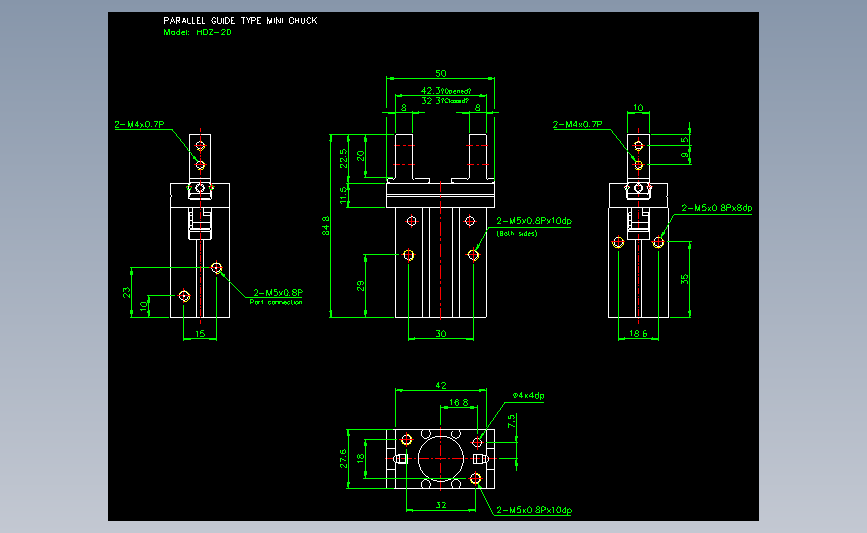Click the '20' finger height dimension
This screenshot has height=533, width=867.
pos(361,156)
